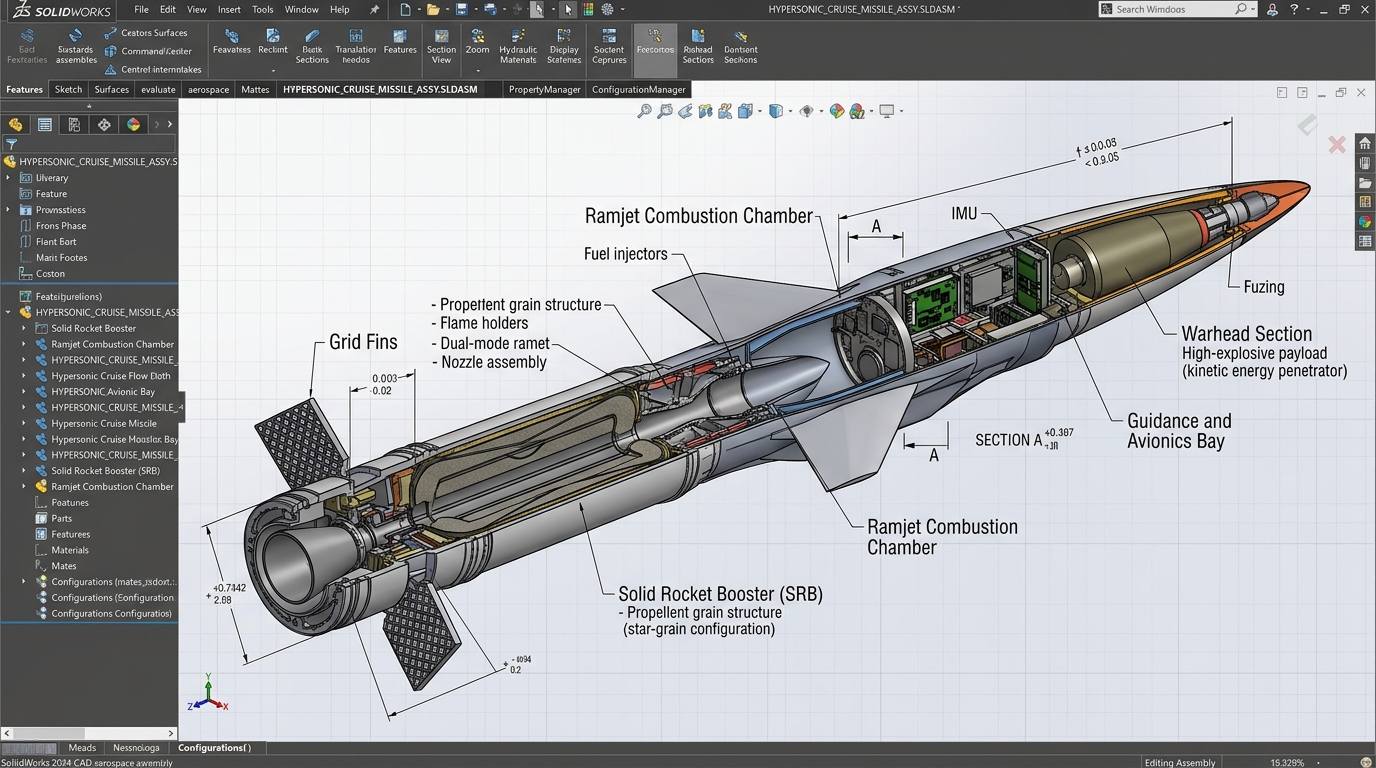Click the Print icon
Screen dimensions: 1376x768
point(489,9)
